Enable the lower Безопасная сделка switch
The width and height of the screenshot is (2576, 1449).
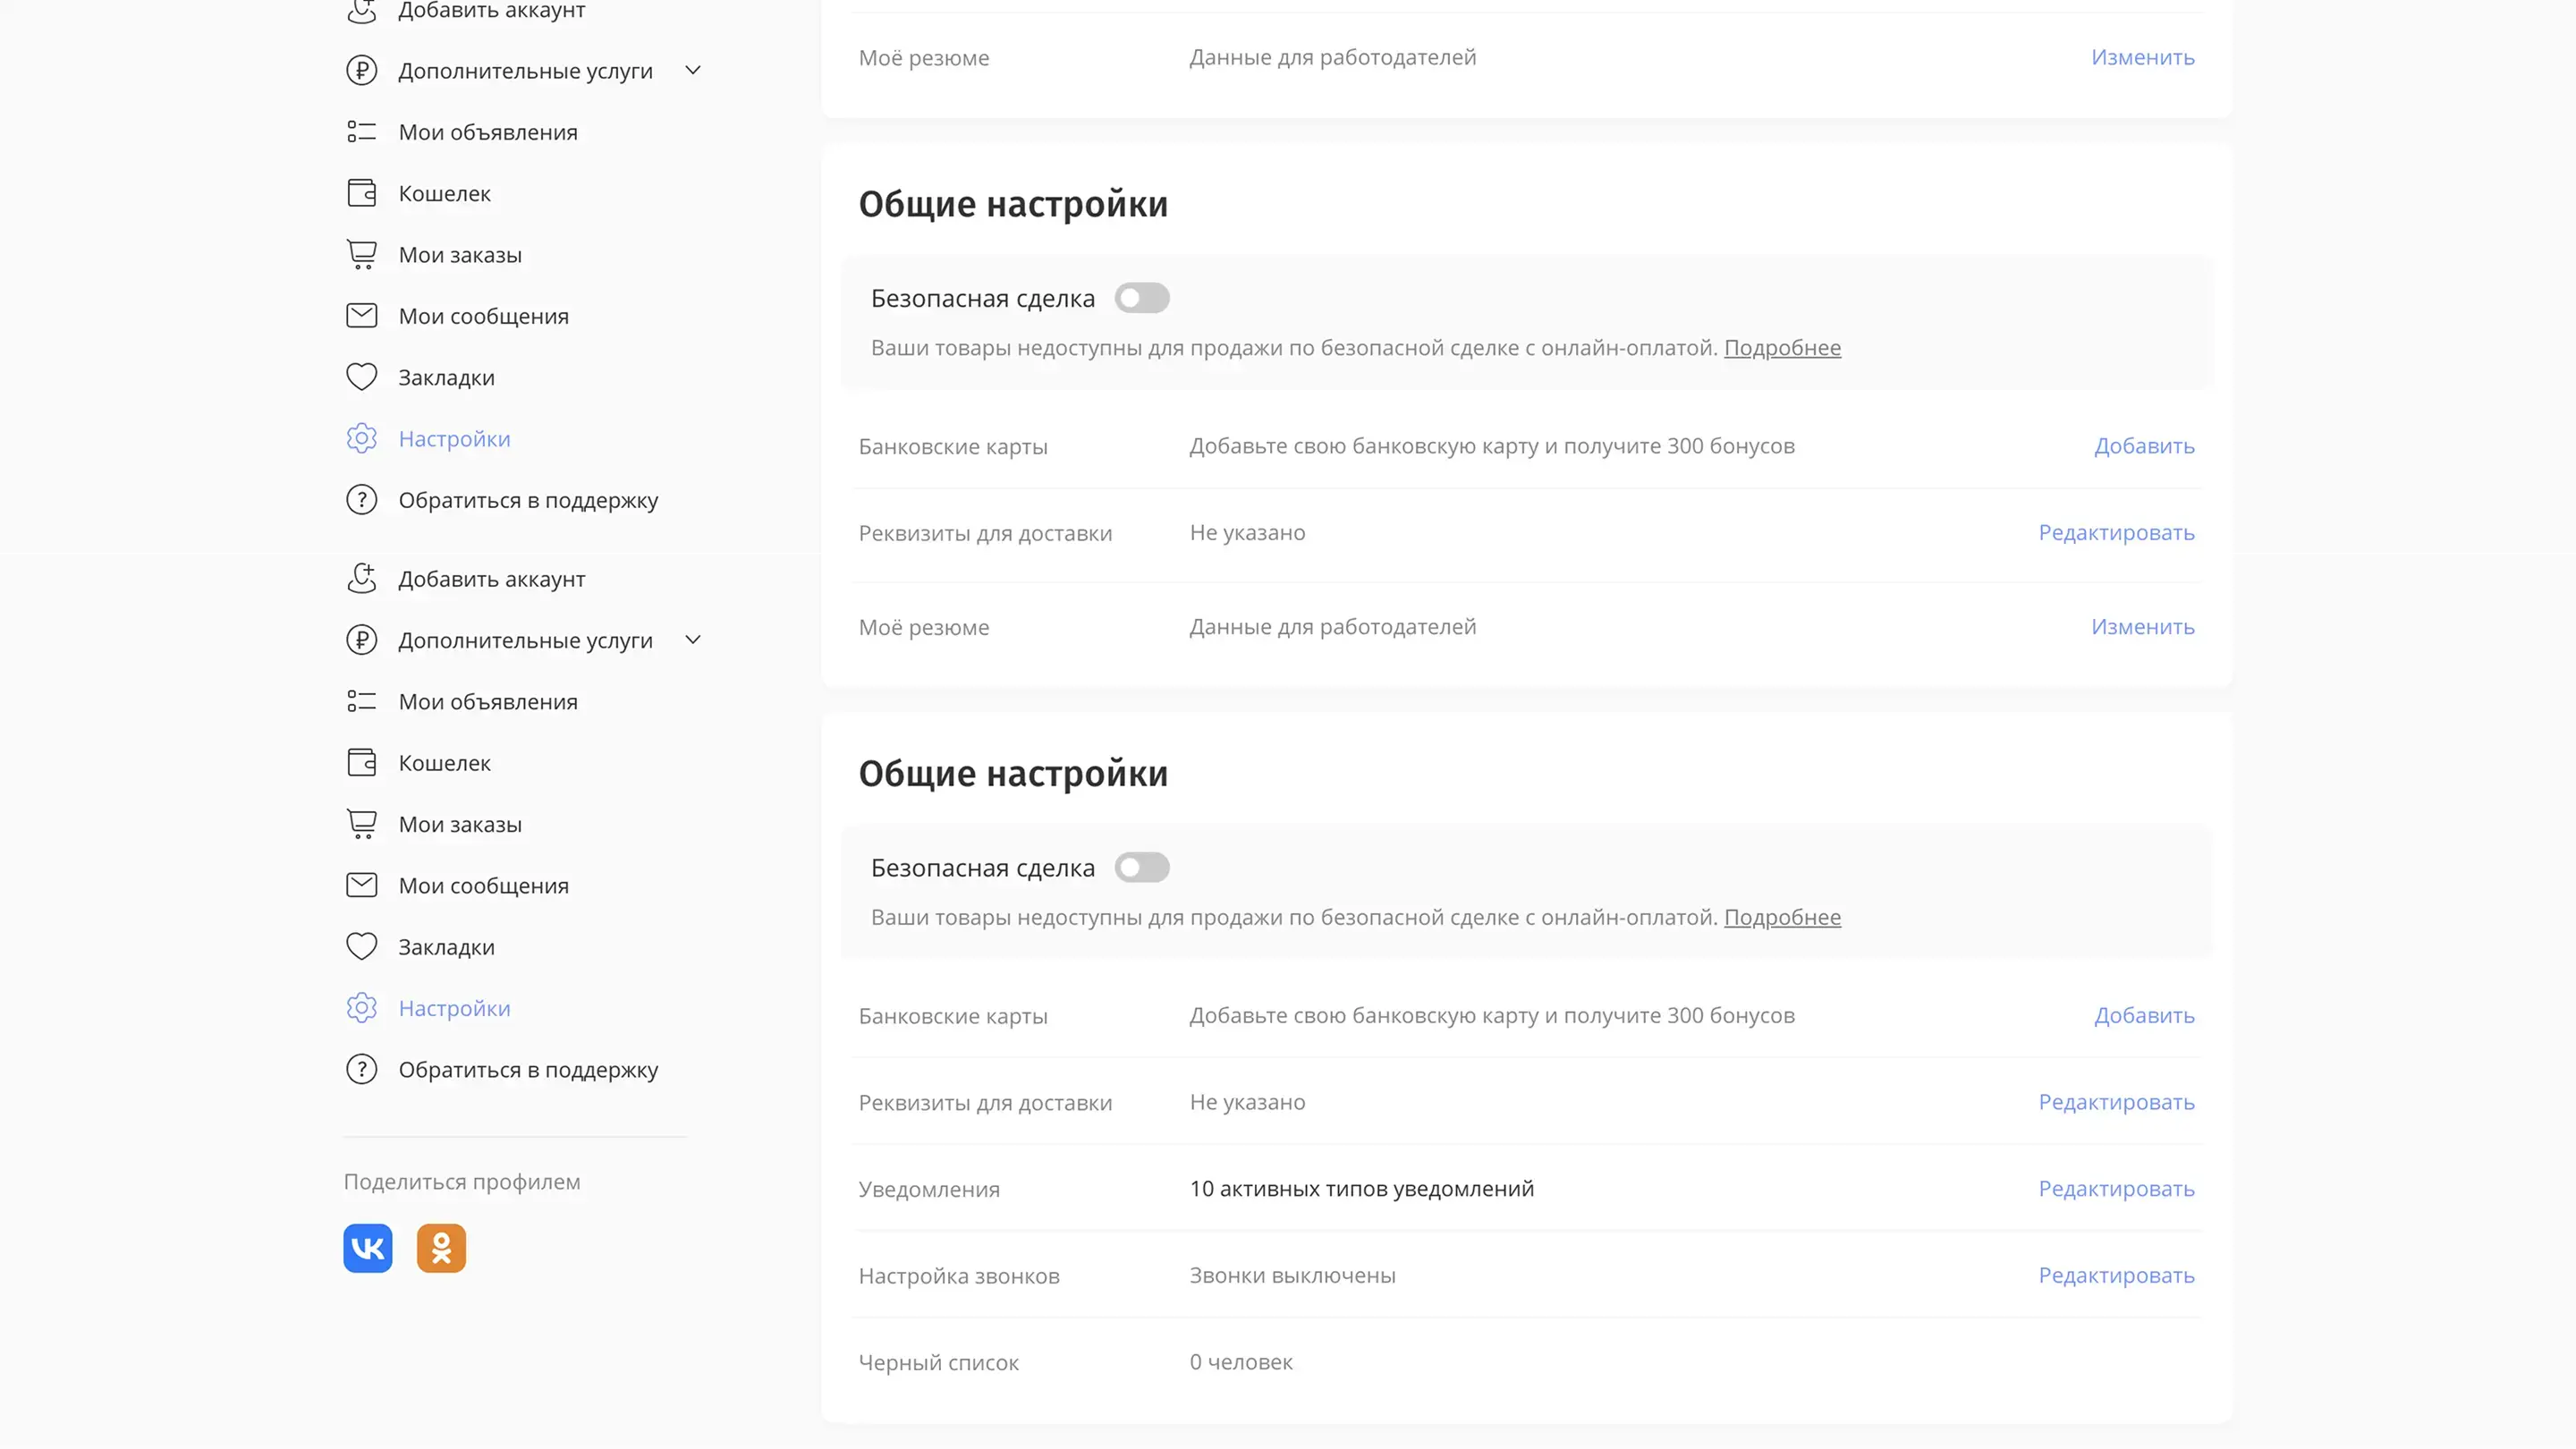1142,867
